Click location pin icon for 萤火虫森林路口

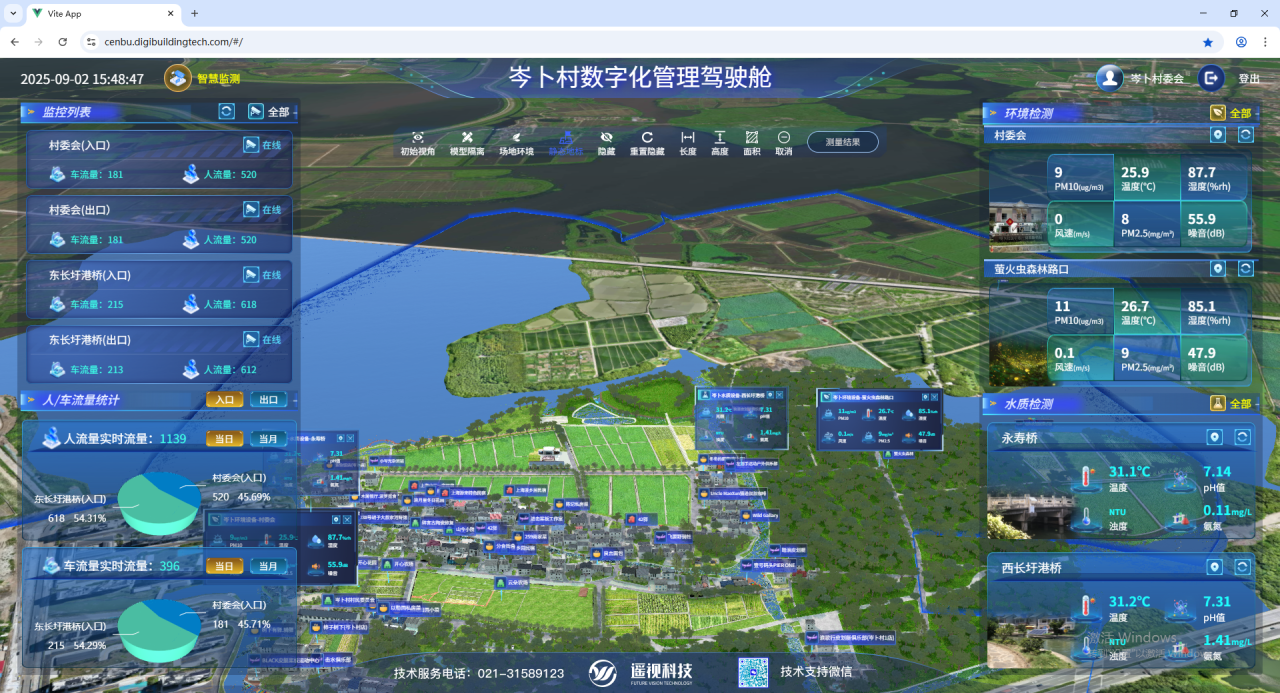tap(1217, 269)
